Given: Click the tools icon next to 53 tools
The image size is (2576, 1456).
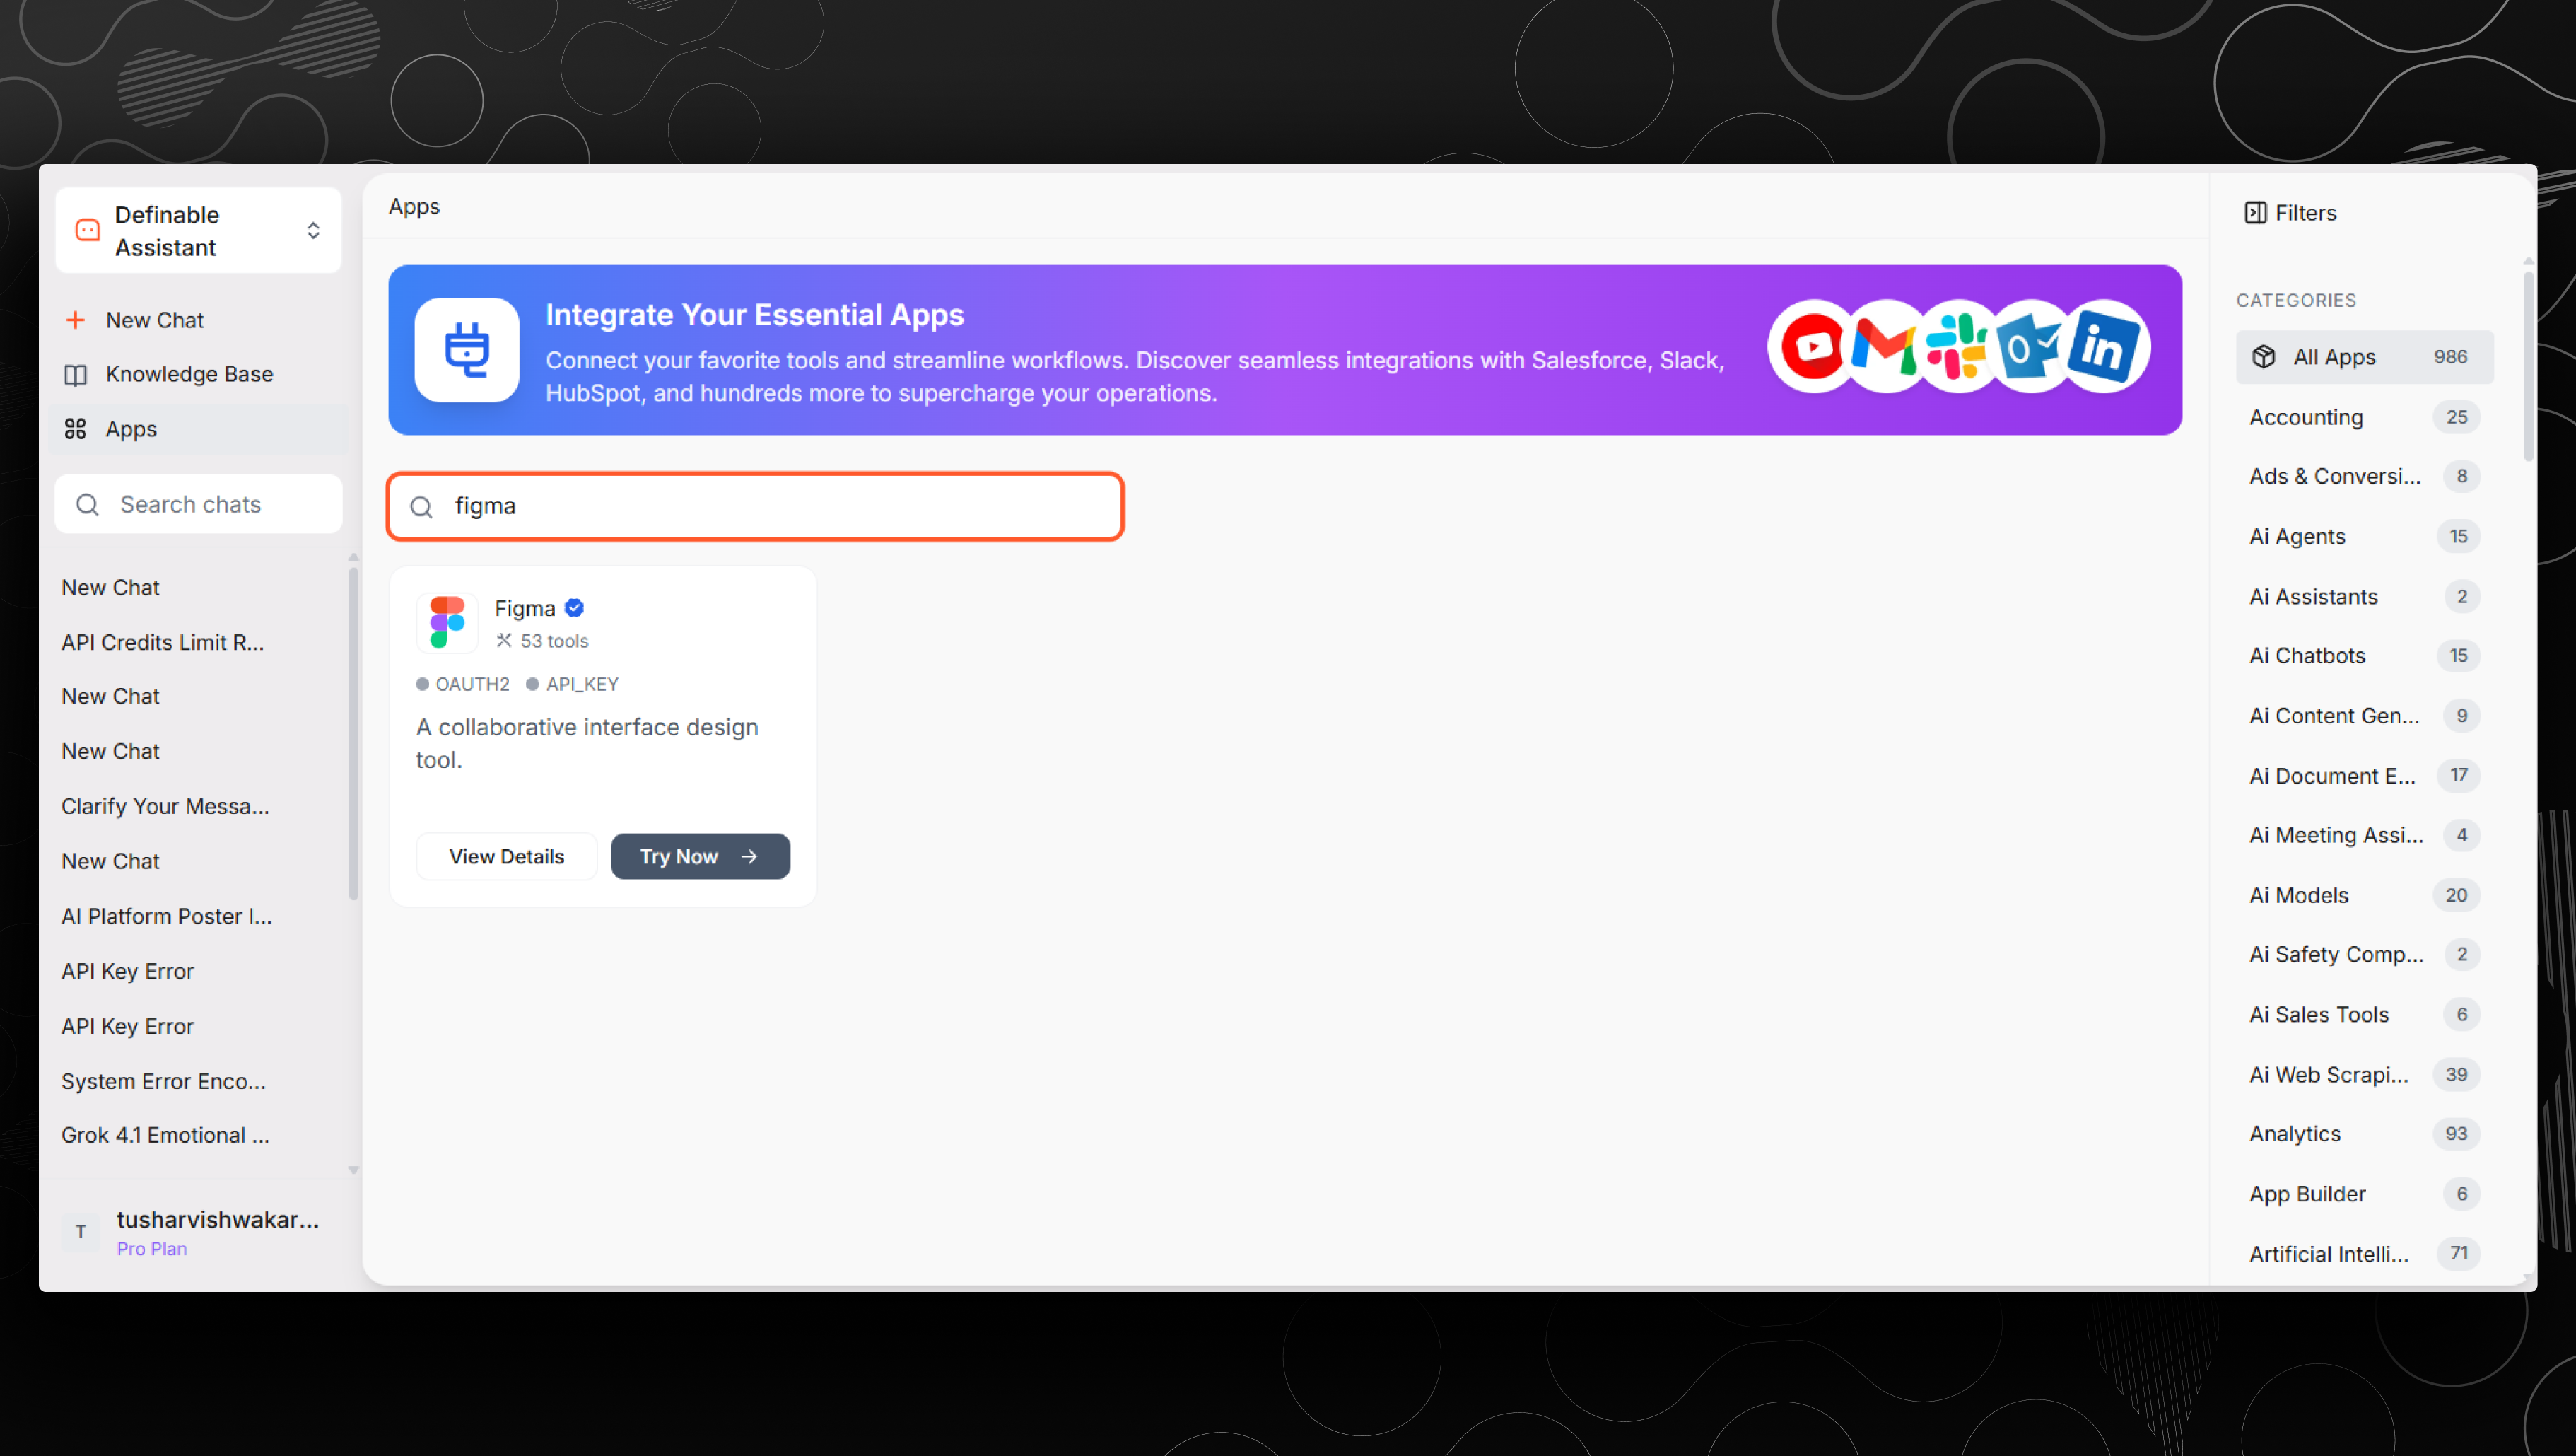Looking at the screenshot, I should coord(504,641).
